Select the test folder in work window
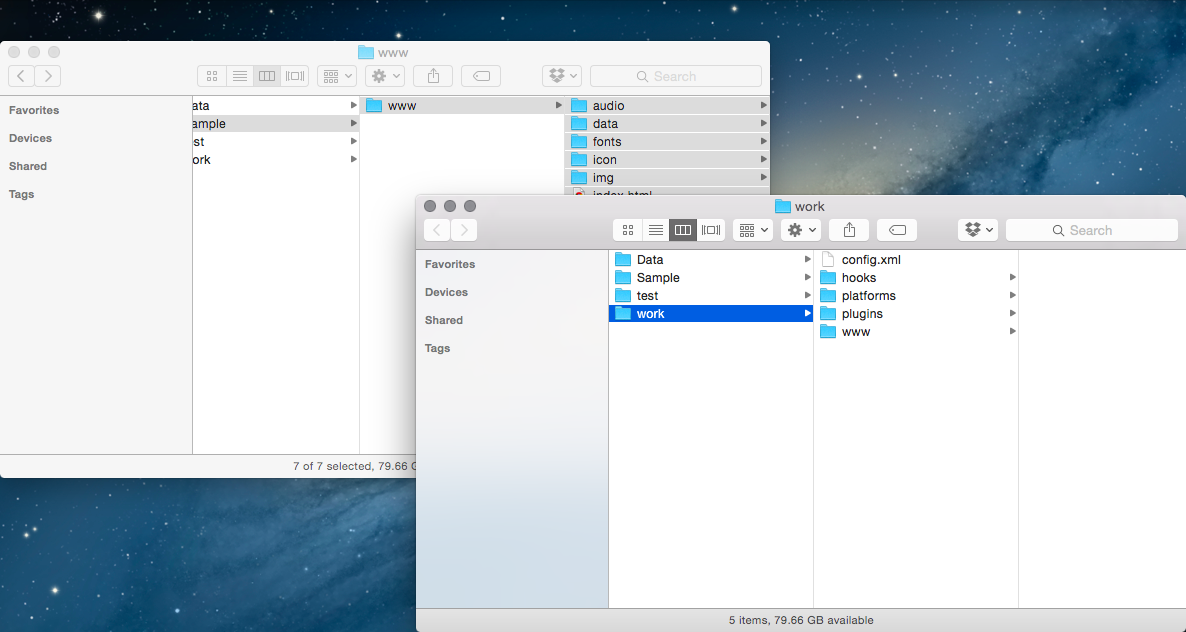1186x632 pixels. tap(711, 296)
